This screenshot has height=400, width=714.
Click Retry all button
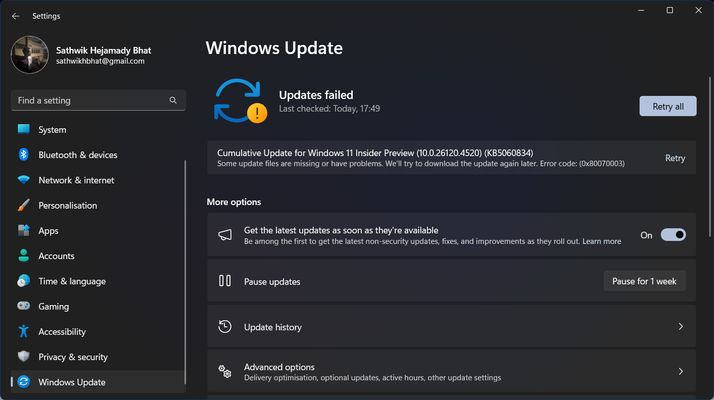(668, 106)
